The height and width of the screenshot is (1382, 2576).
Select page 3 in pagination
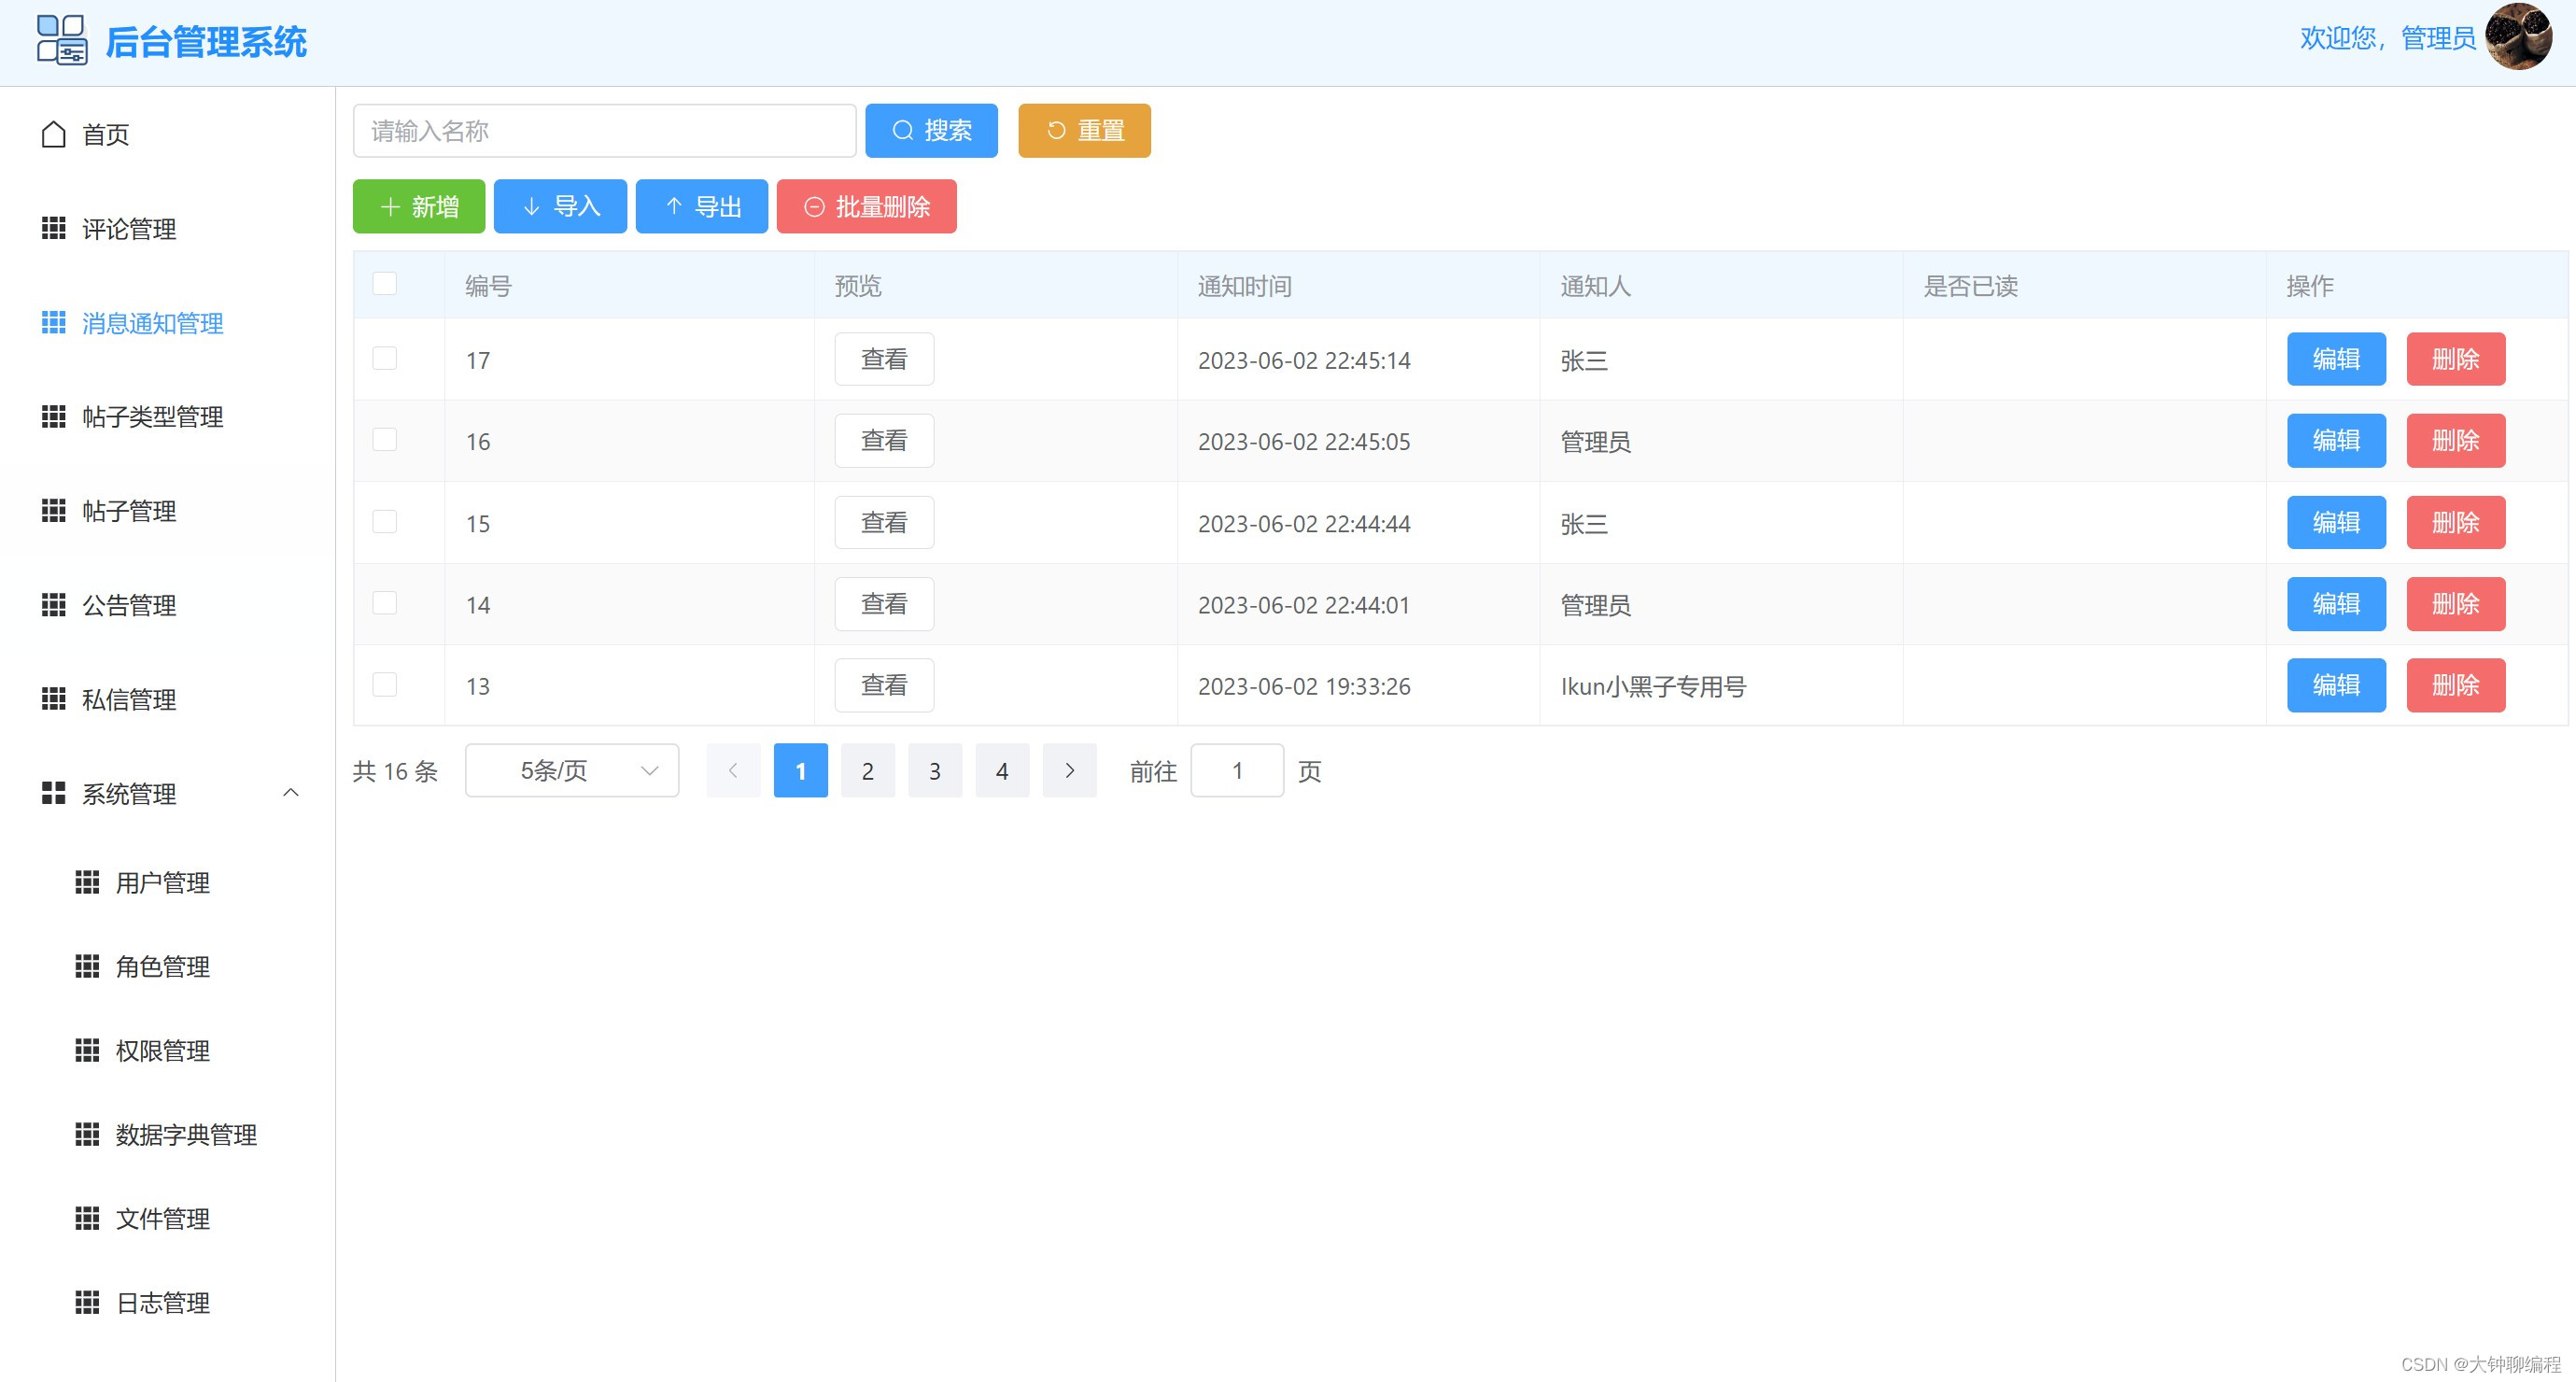point(935,770)
